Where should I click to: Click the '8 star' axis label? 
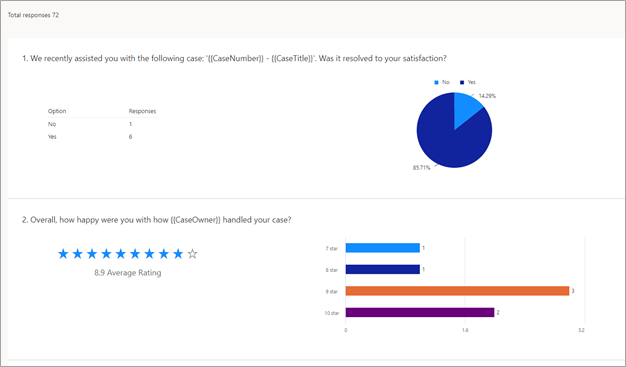[x=331, y=270]
